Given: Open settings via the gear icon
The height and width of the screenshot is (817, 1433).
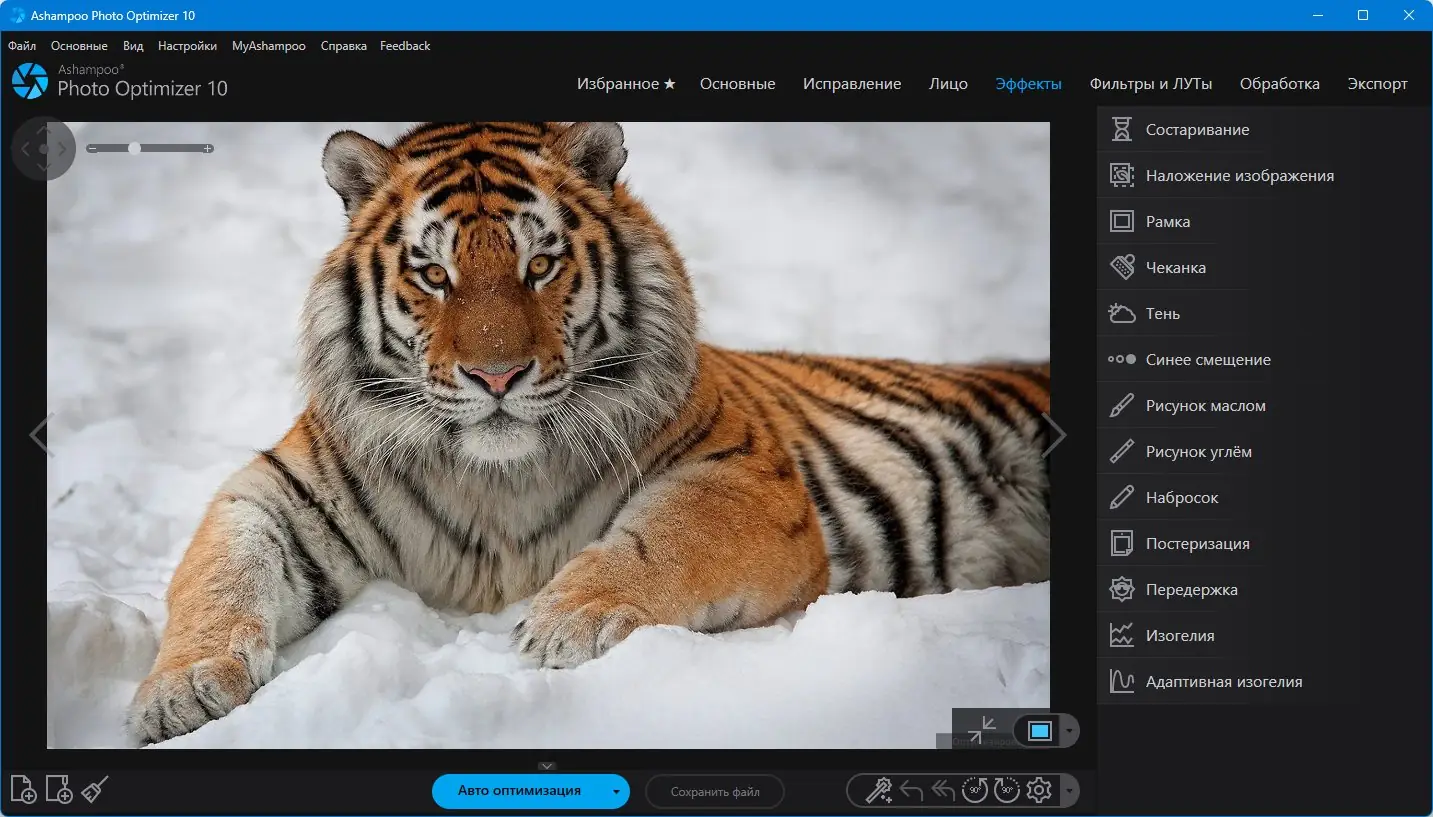Looking at the screenshot, I should pyautogui.click(x=1039, y=791).
